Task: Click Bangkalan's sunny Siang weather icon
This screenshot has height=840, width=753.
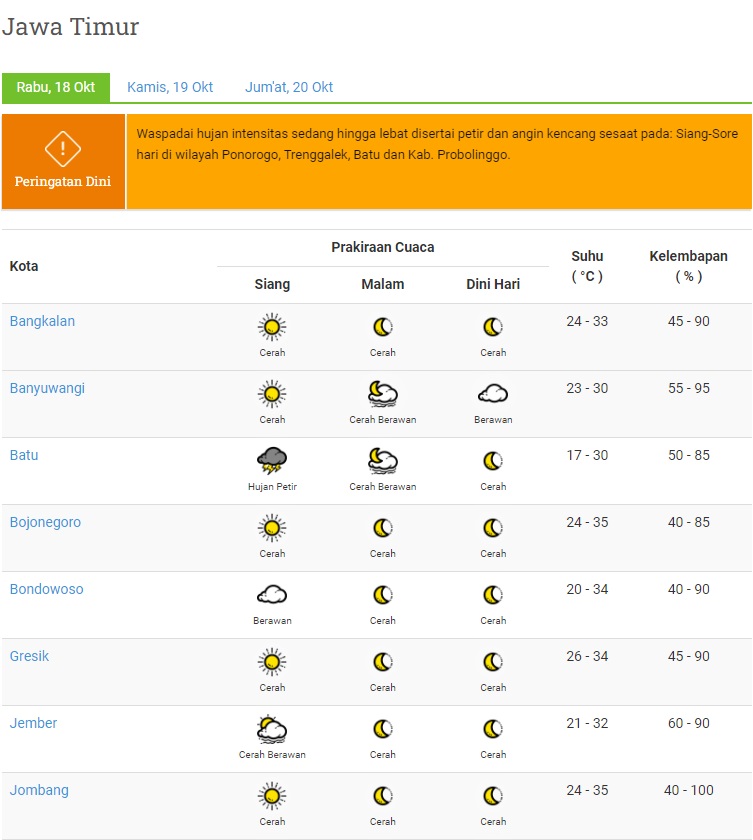Action: (272, 326)
